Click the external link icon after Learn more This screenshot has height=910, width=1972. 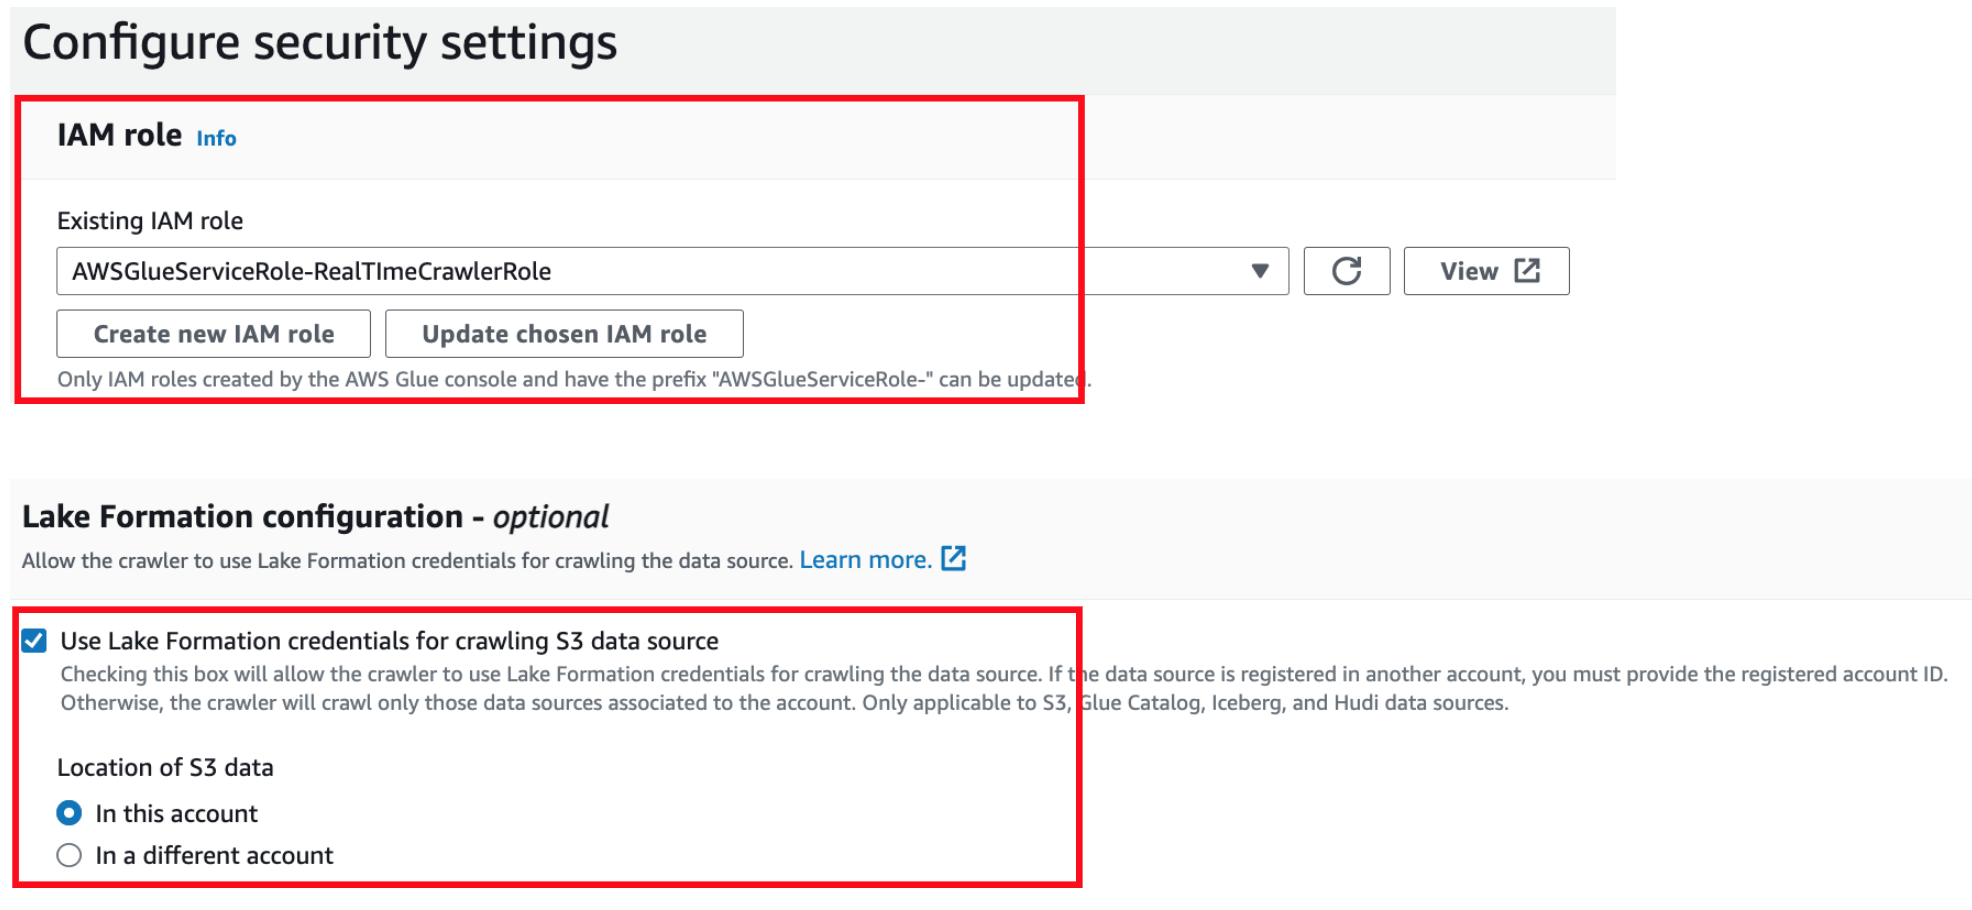(x=954, y=558)
